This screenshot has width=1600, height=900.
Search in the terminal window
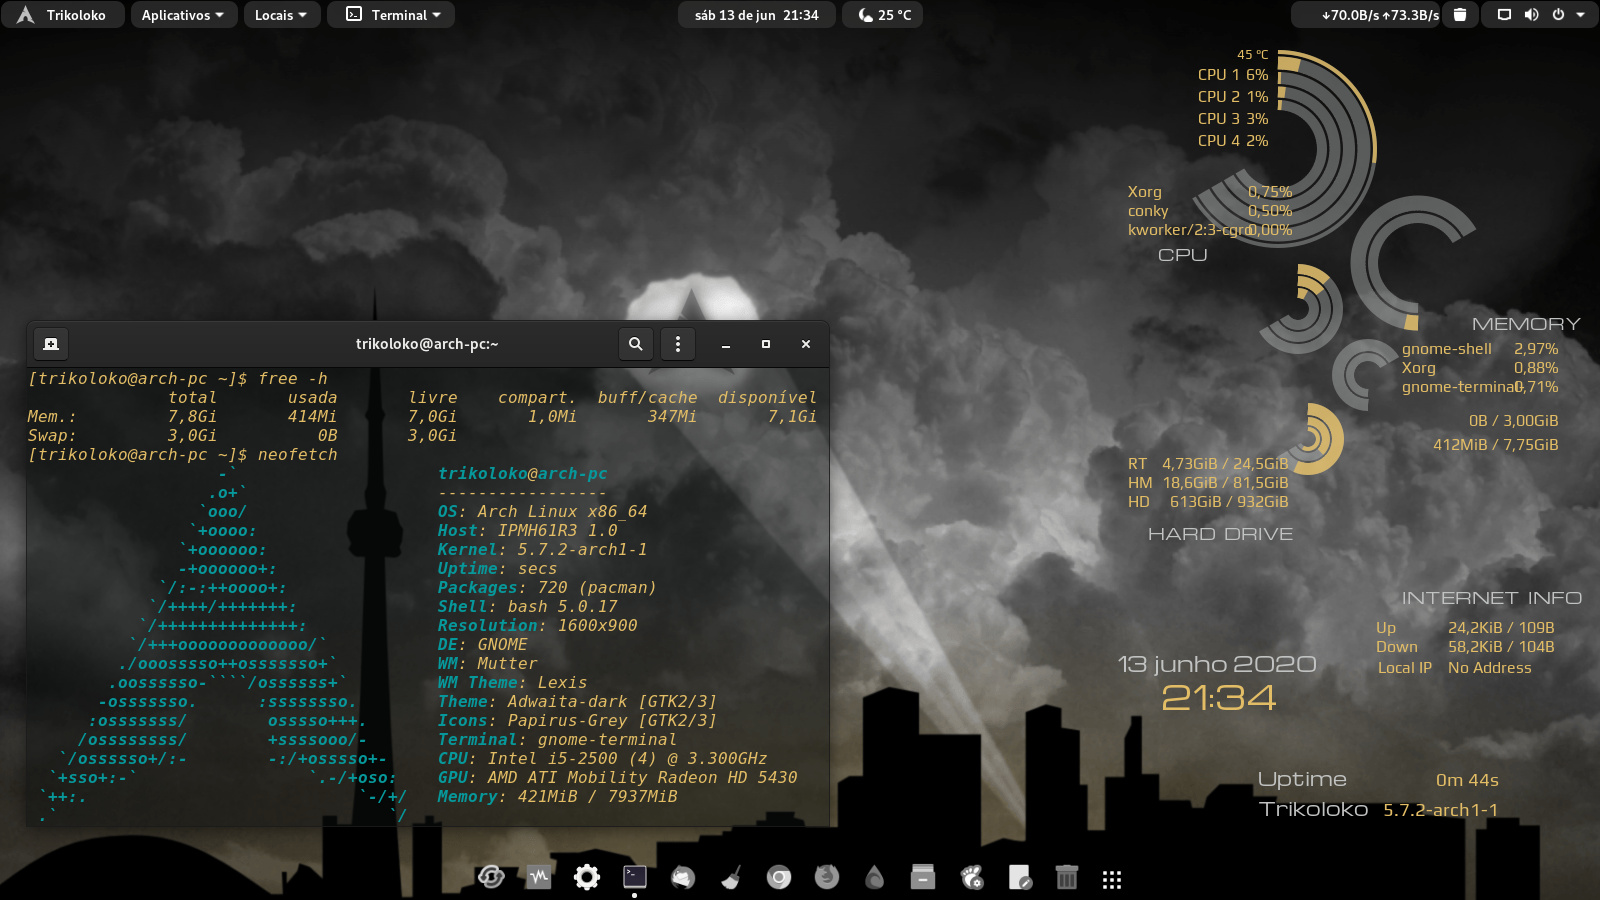pyautogui.click(x=635, y=344)
